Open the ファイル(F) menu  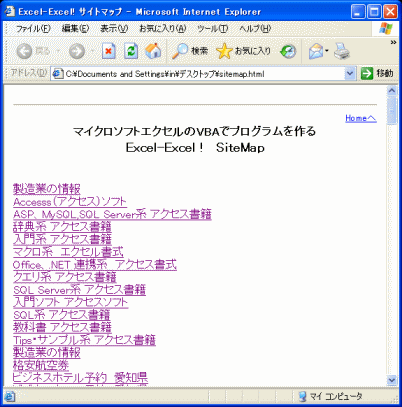pos(33,29)
